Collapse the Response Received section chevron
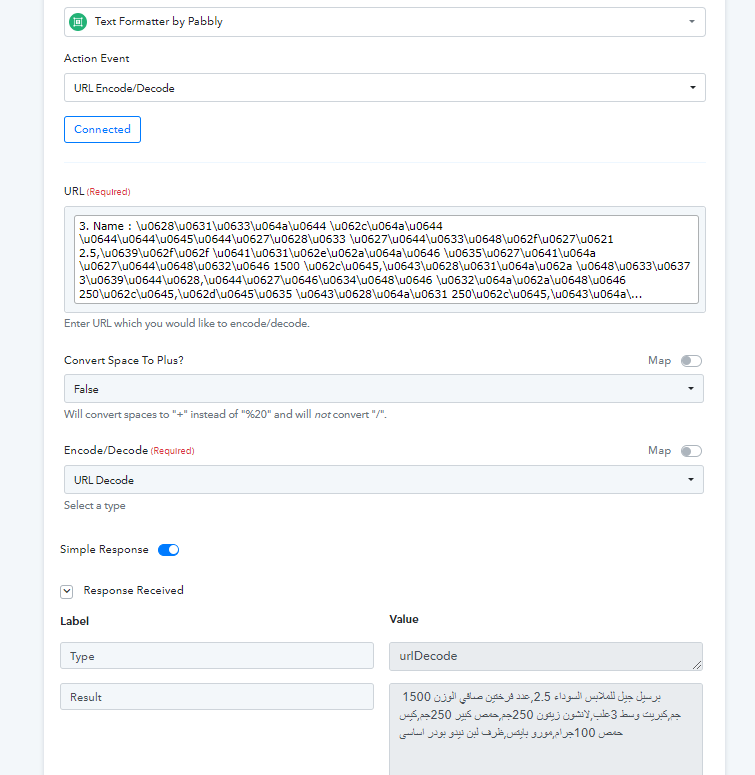The width and height of the screenshot is (755, 775). [x=67, y=591]
